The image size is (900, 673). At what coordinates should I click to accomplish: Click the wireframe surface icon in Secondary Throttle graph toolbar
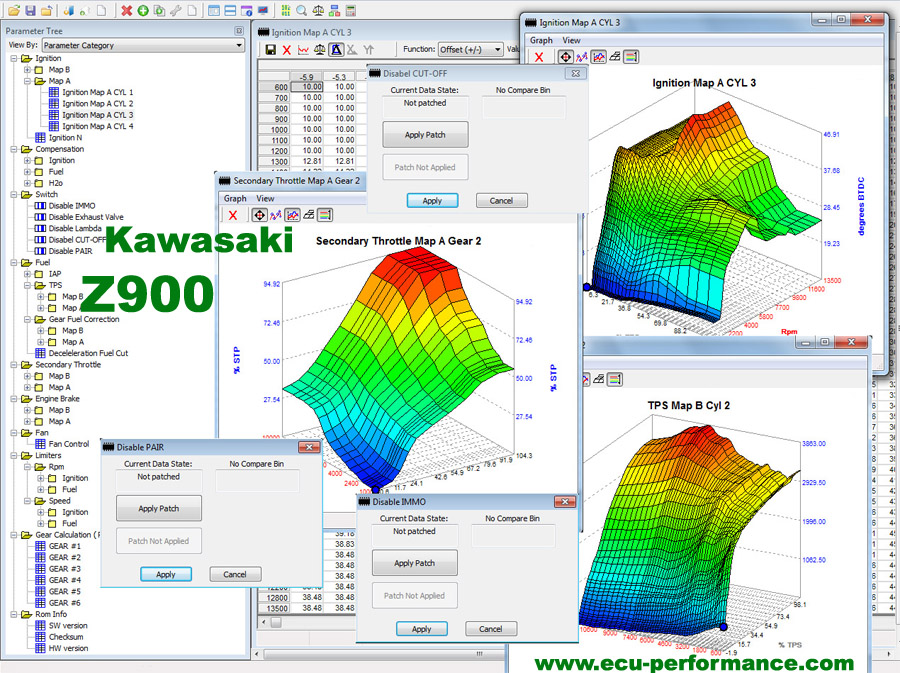coord(309,215)
